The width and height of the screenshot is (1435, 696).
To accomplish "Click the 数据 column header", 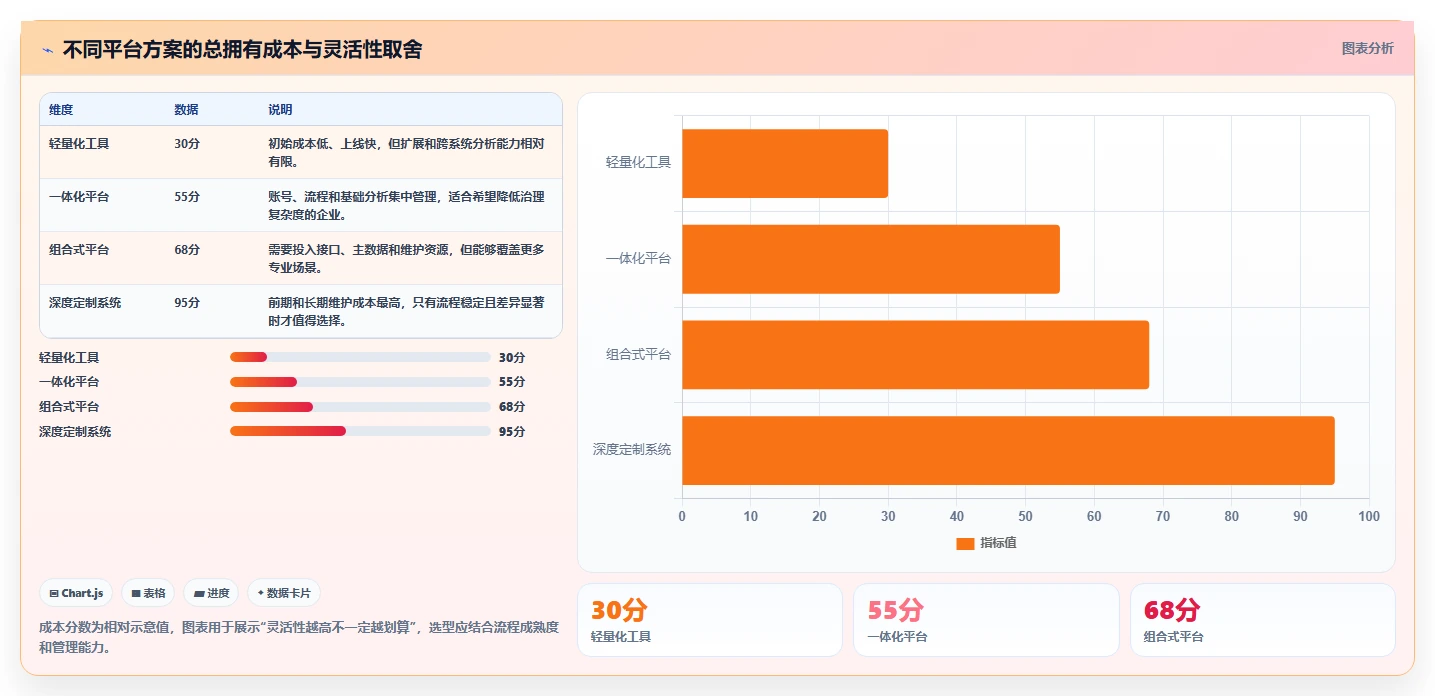I will tap(186, 109).
